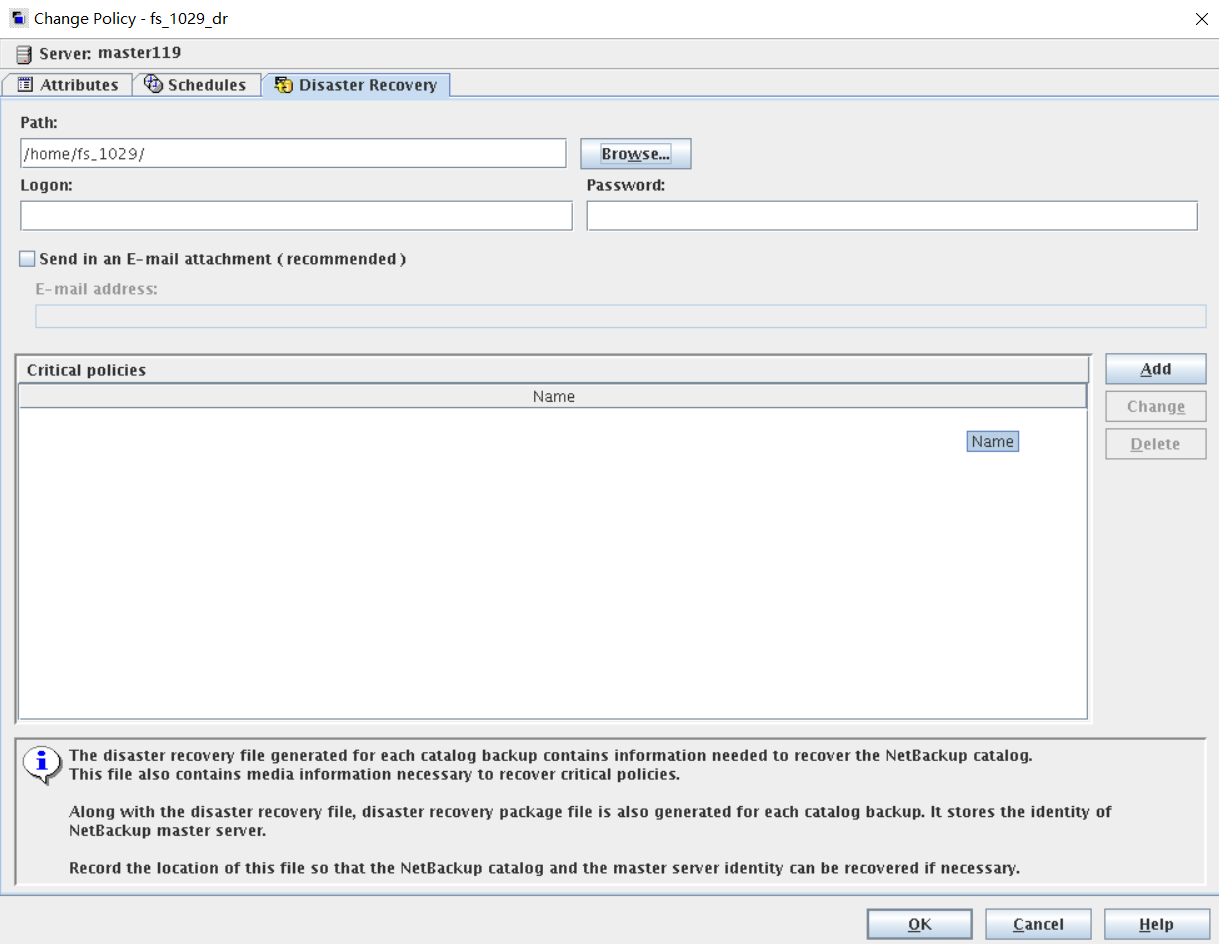Close the Change Policy dialog
1219x944 pixels.
pyautogui.click(x=1200, y=19)
